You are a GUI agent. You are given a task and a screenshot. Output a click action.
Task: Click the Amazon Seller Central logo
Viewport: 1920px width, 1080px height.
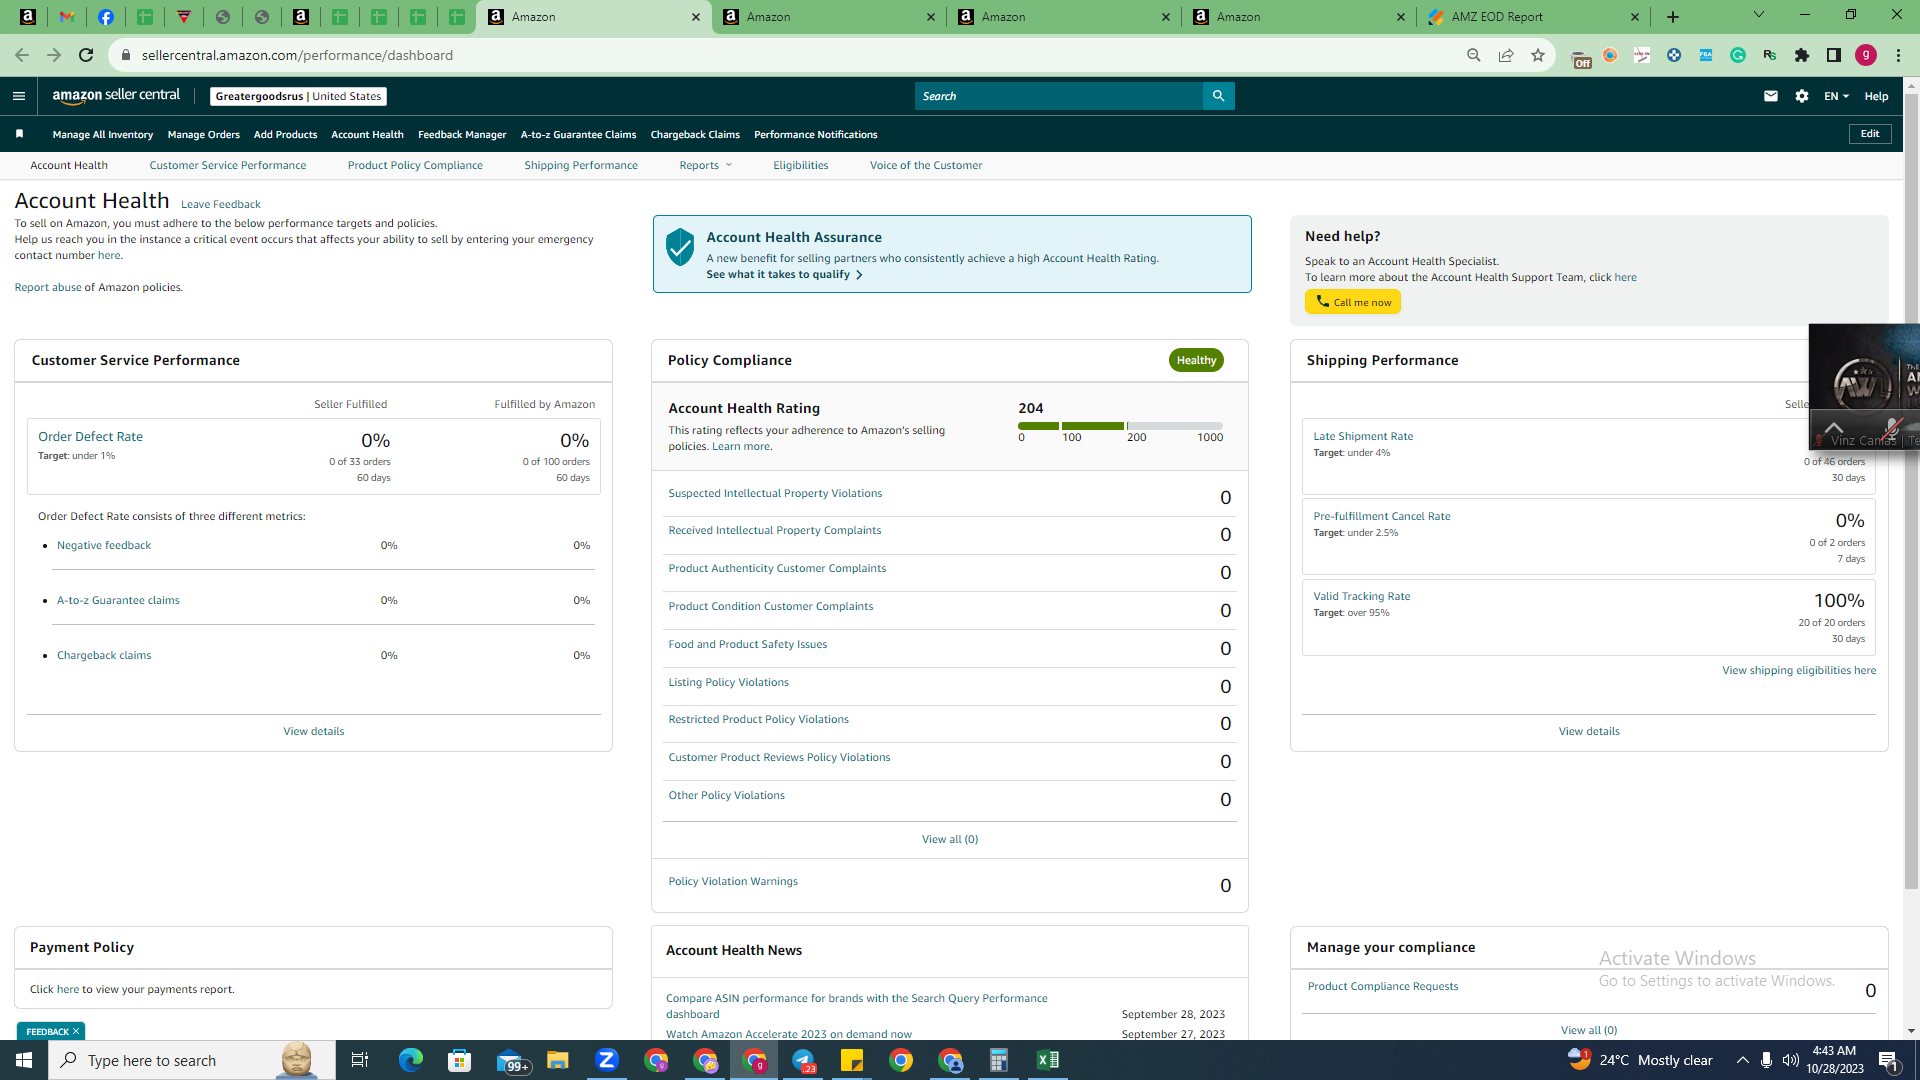[116, 96]
